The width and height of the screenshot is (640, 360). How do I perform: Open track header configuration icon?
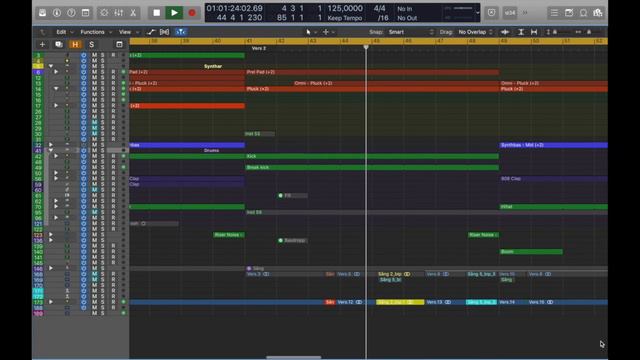tap(119, 44)
